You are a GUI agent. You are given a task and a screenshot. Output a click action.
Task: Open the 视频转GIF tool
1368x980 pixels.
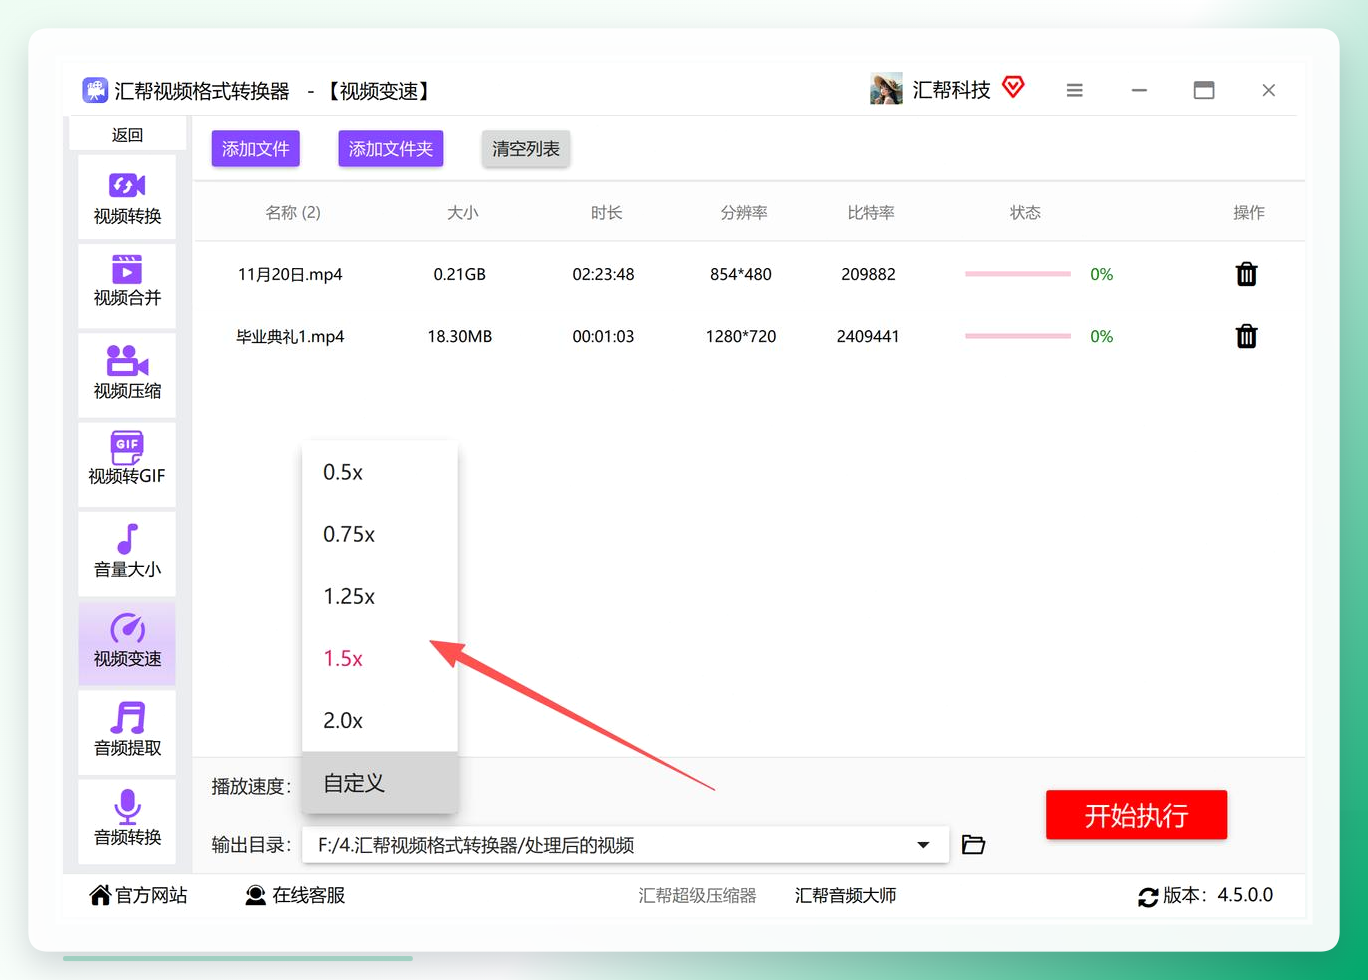[127, 464]
